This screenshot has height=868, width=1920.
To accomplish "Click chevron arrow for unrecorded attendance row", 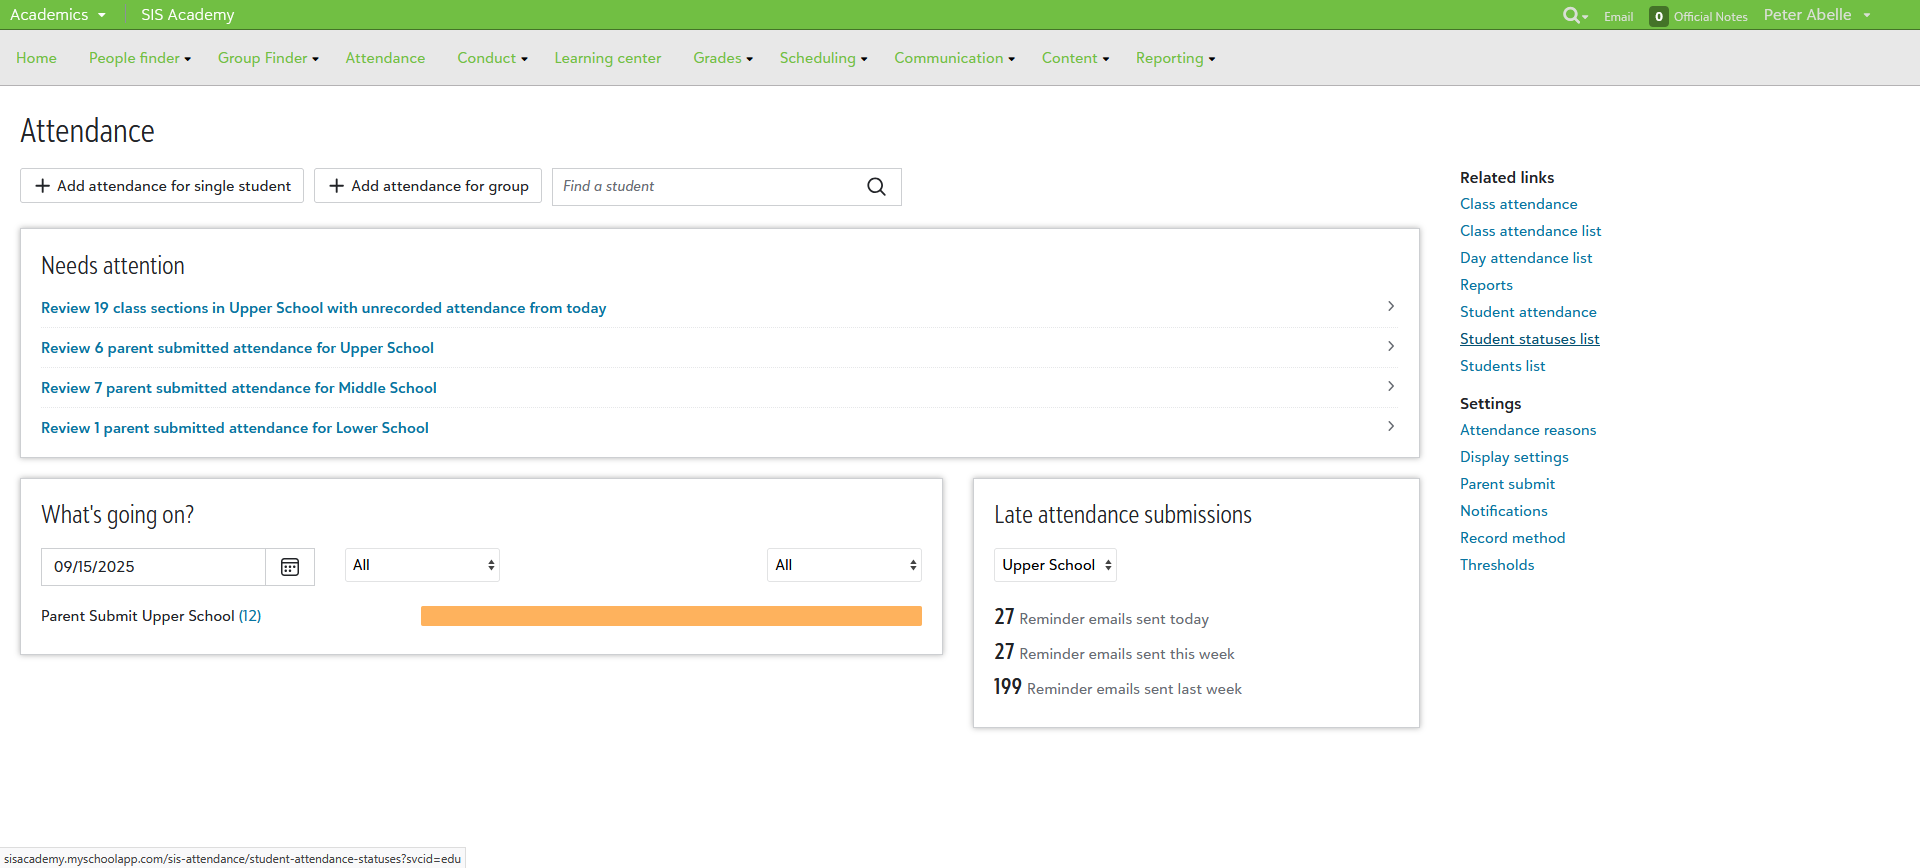I will click(x=1391, y=307).
